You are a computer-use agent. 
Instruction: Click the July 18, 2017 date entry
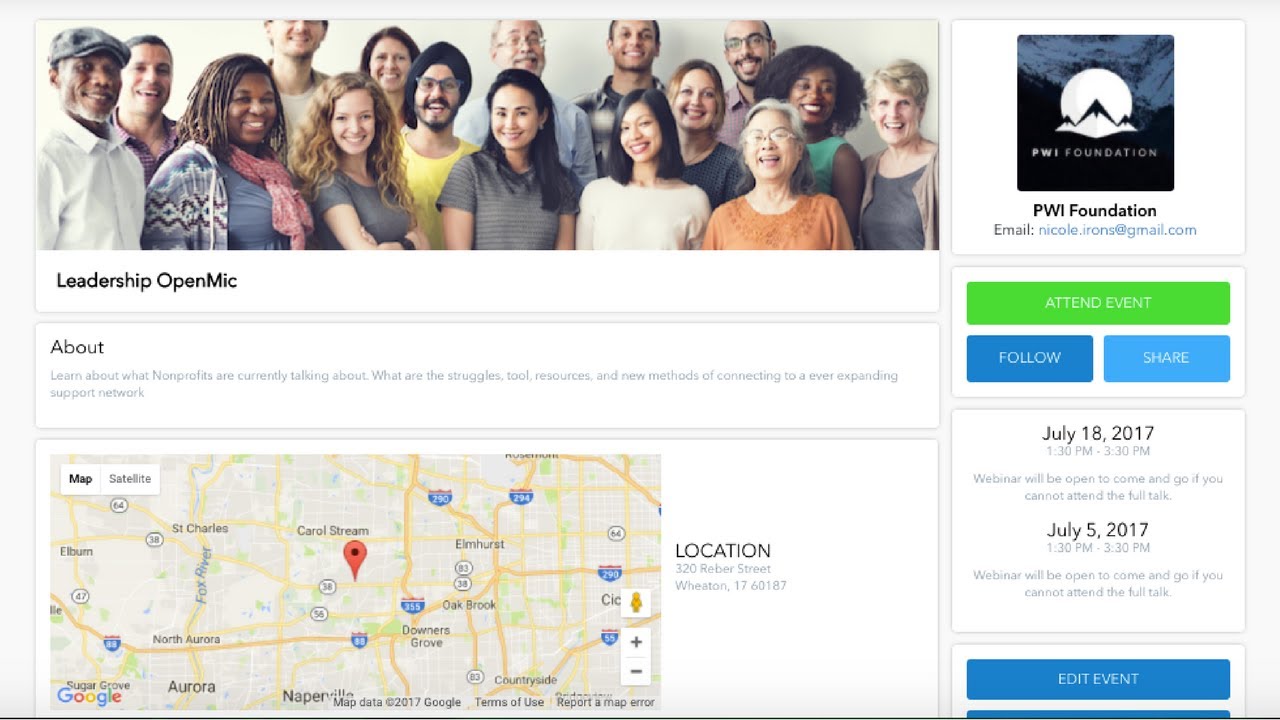1098,433
